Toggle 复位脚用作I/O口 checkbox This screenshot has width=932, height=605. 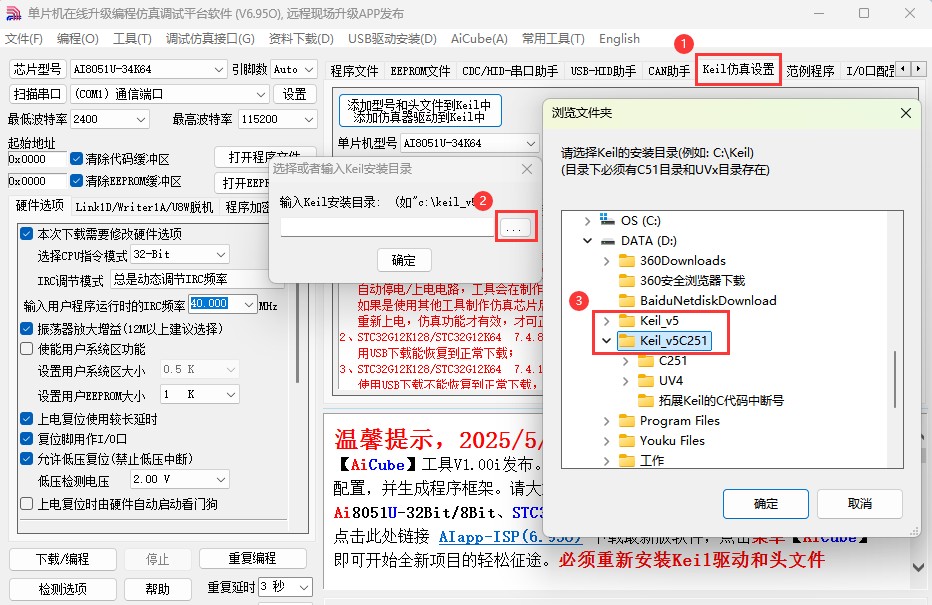coord(27,439)
